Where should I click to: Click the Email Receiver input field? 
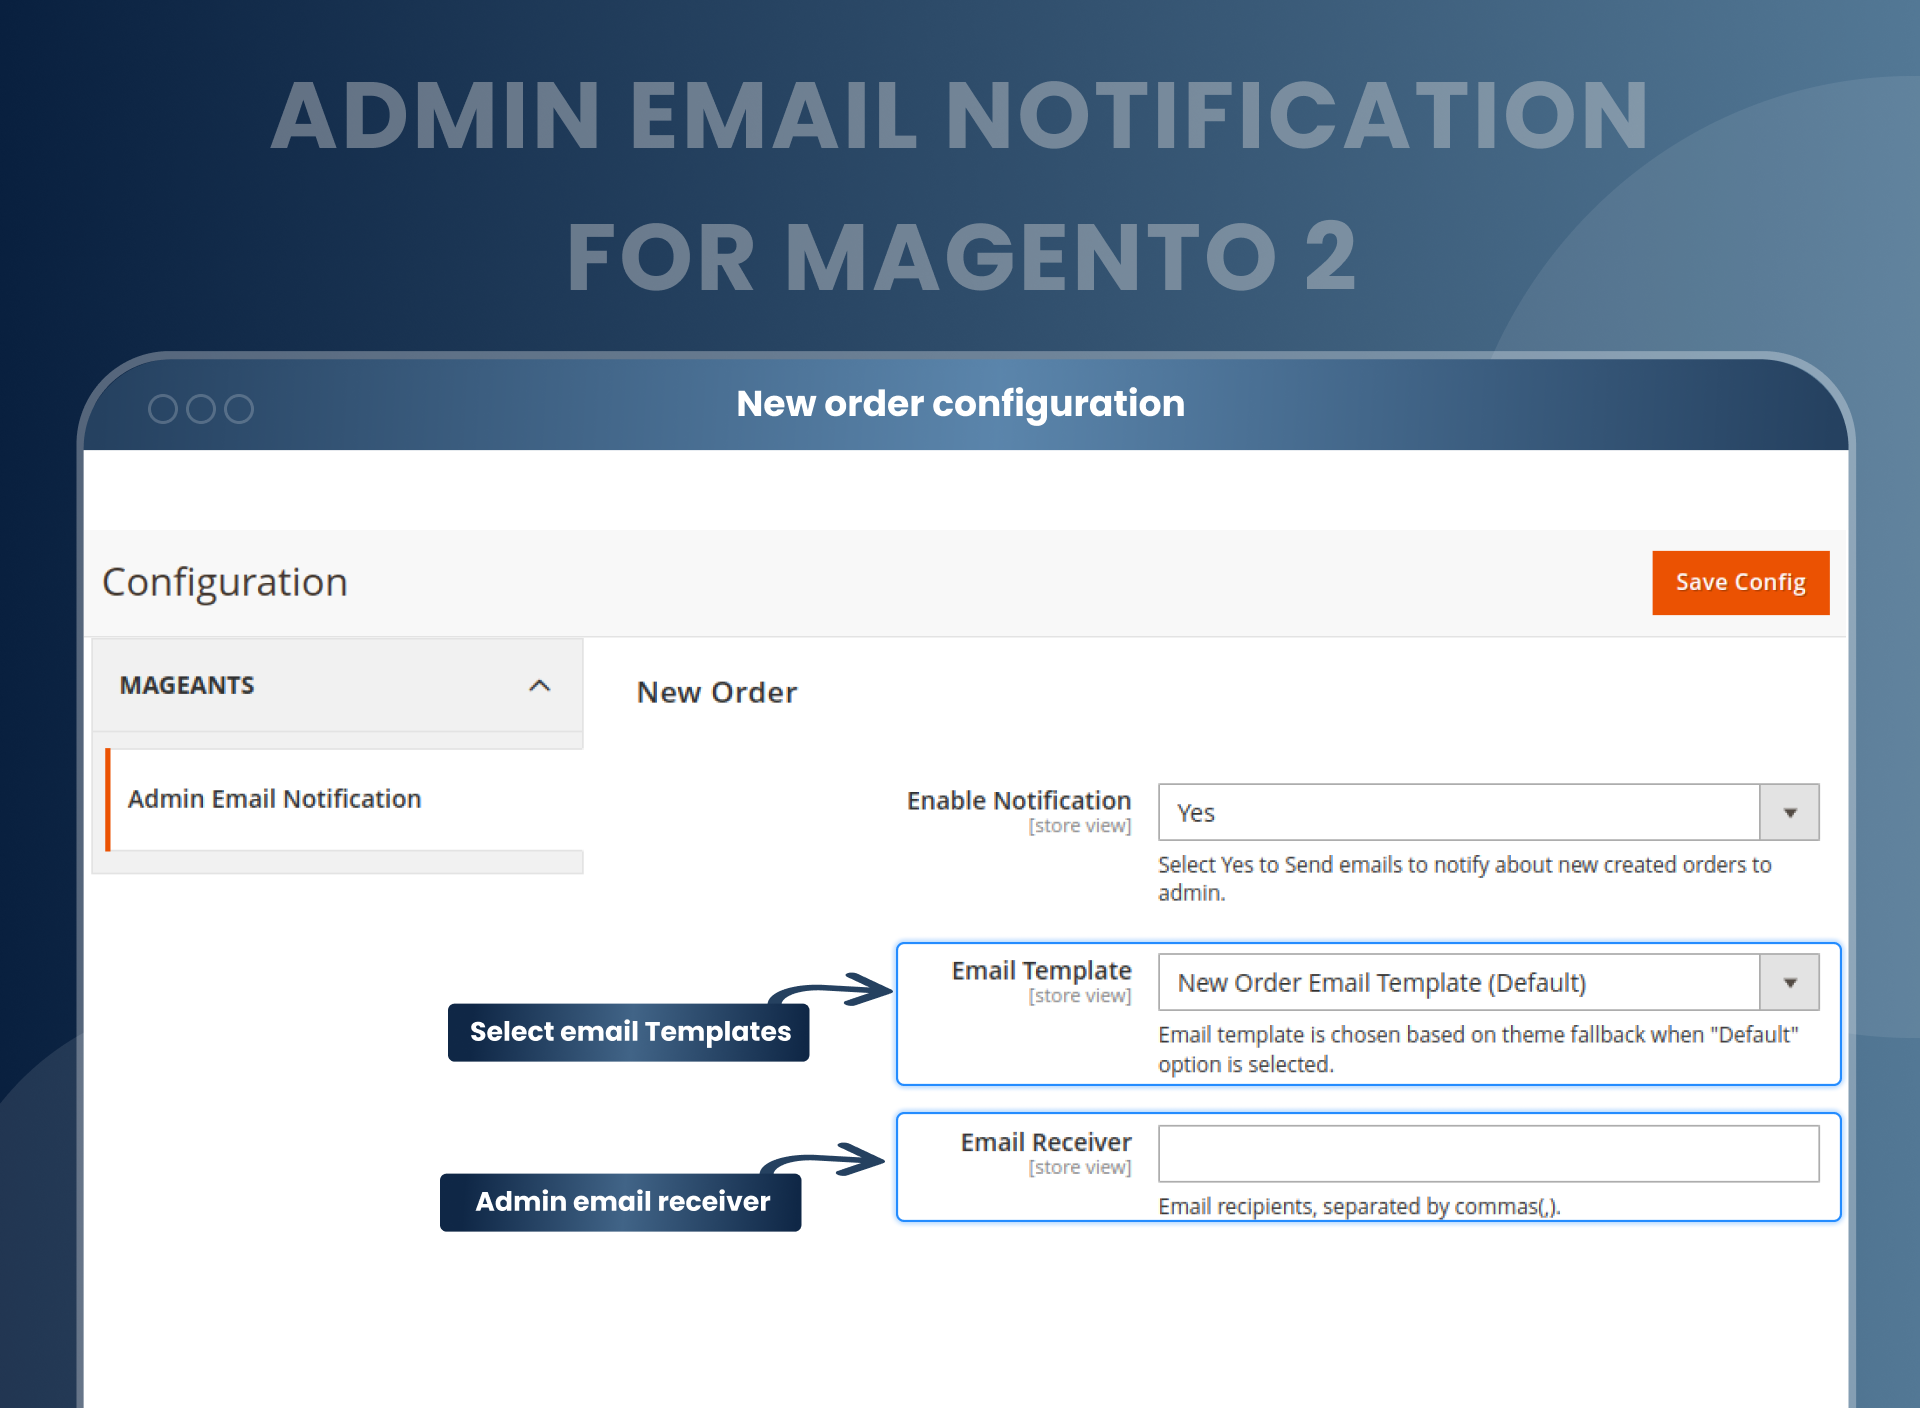1487,1154
